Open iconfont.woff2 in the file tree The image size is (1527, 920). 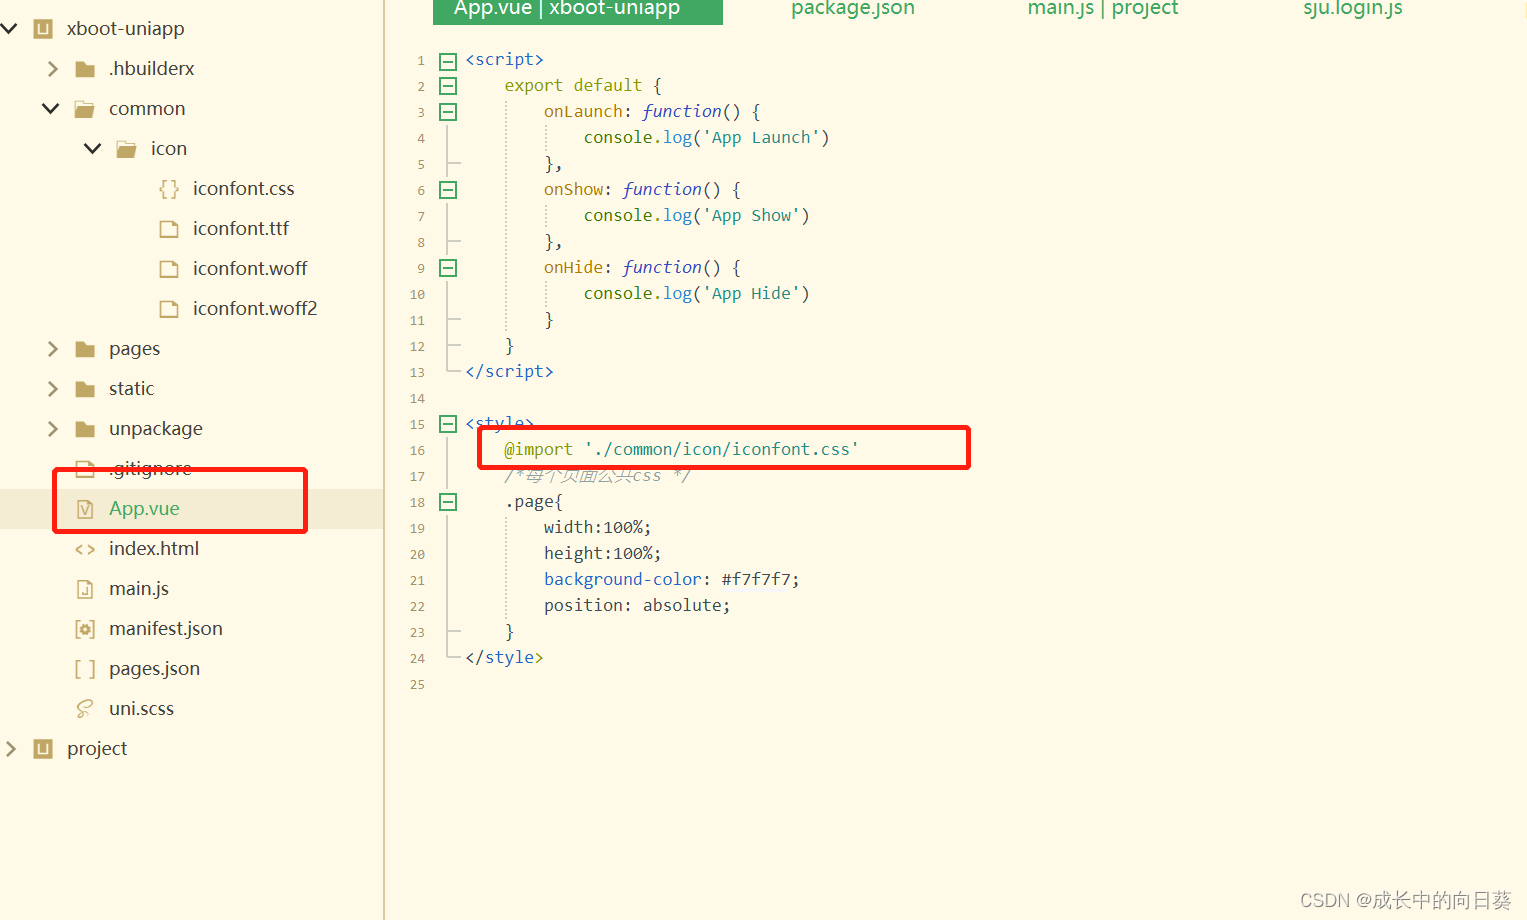255,308
